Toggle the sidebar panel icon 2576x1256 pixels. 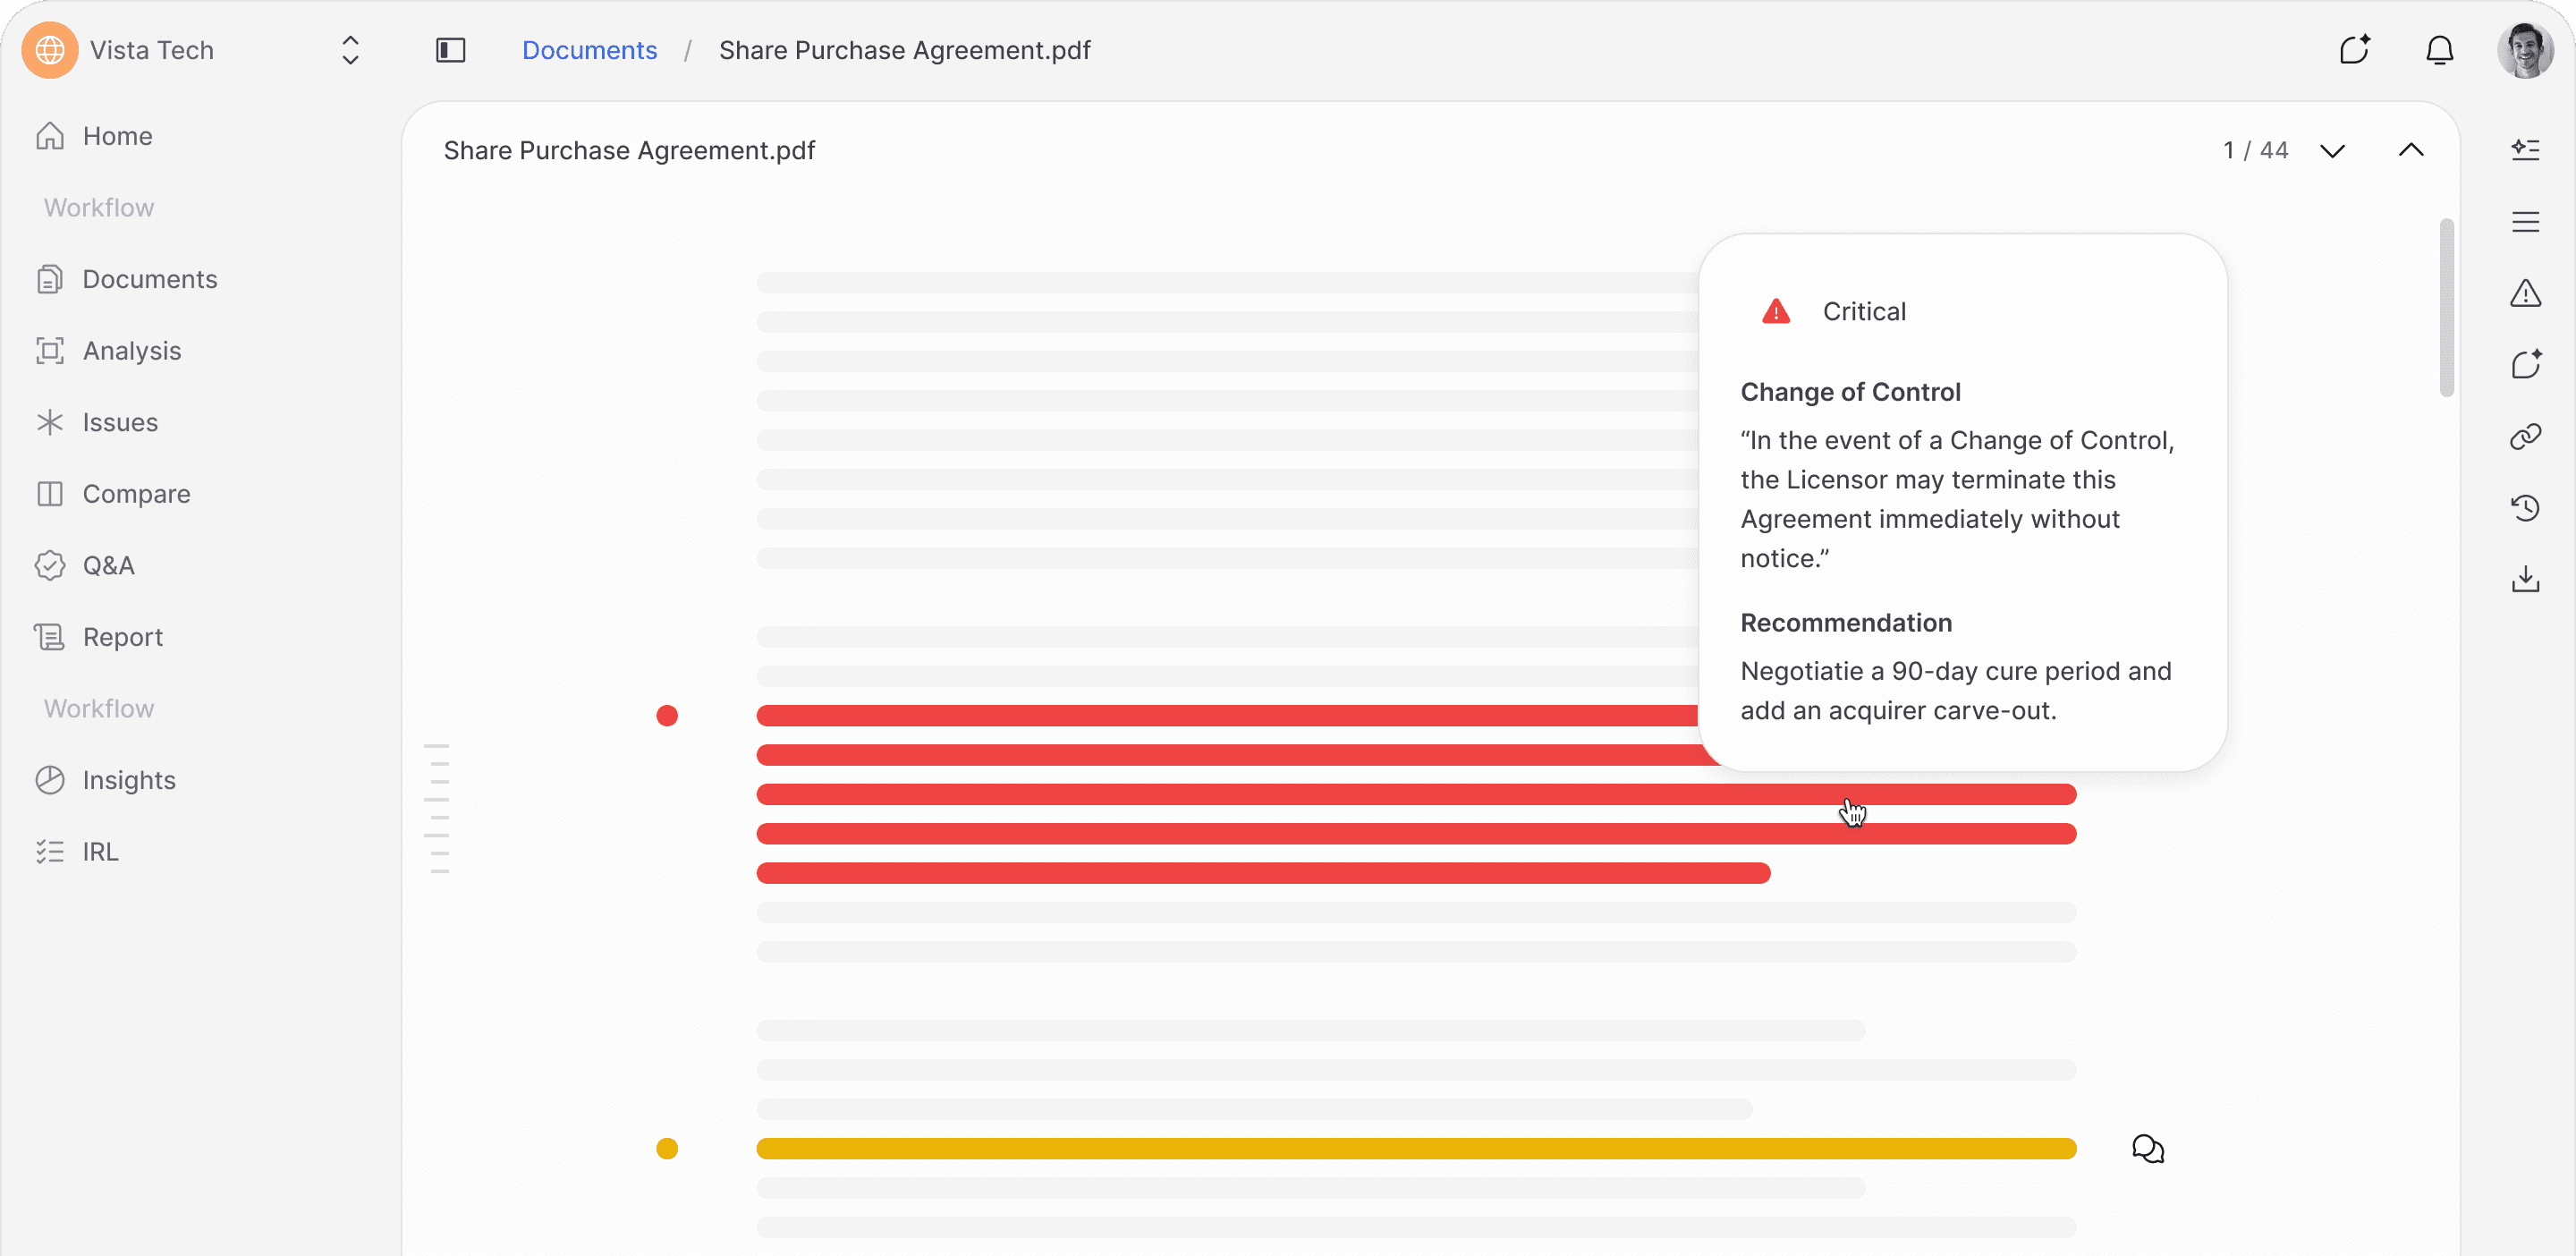click(x=450, y=50)
